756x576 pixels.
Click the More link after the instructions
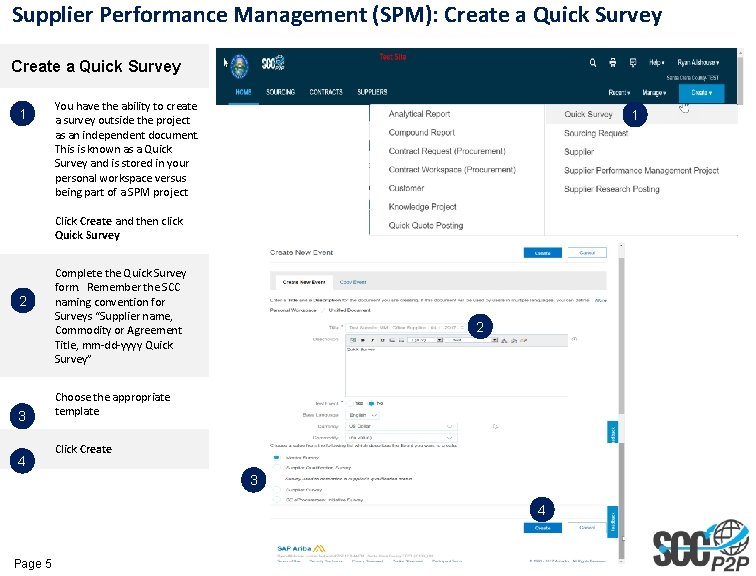click(x=600, y=300)
